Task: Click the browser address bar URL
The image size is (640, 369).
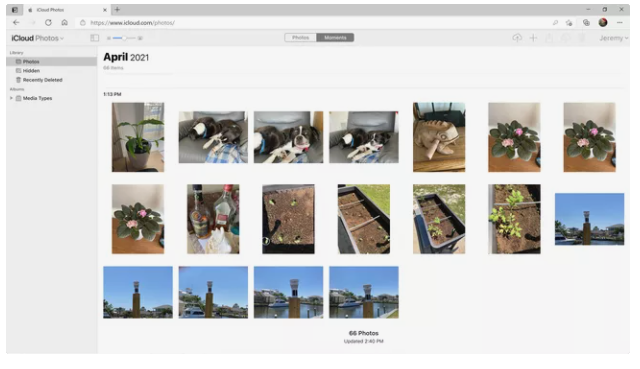Action: [133, 23]
